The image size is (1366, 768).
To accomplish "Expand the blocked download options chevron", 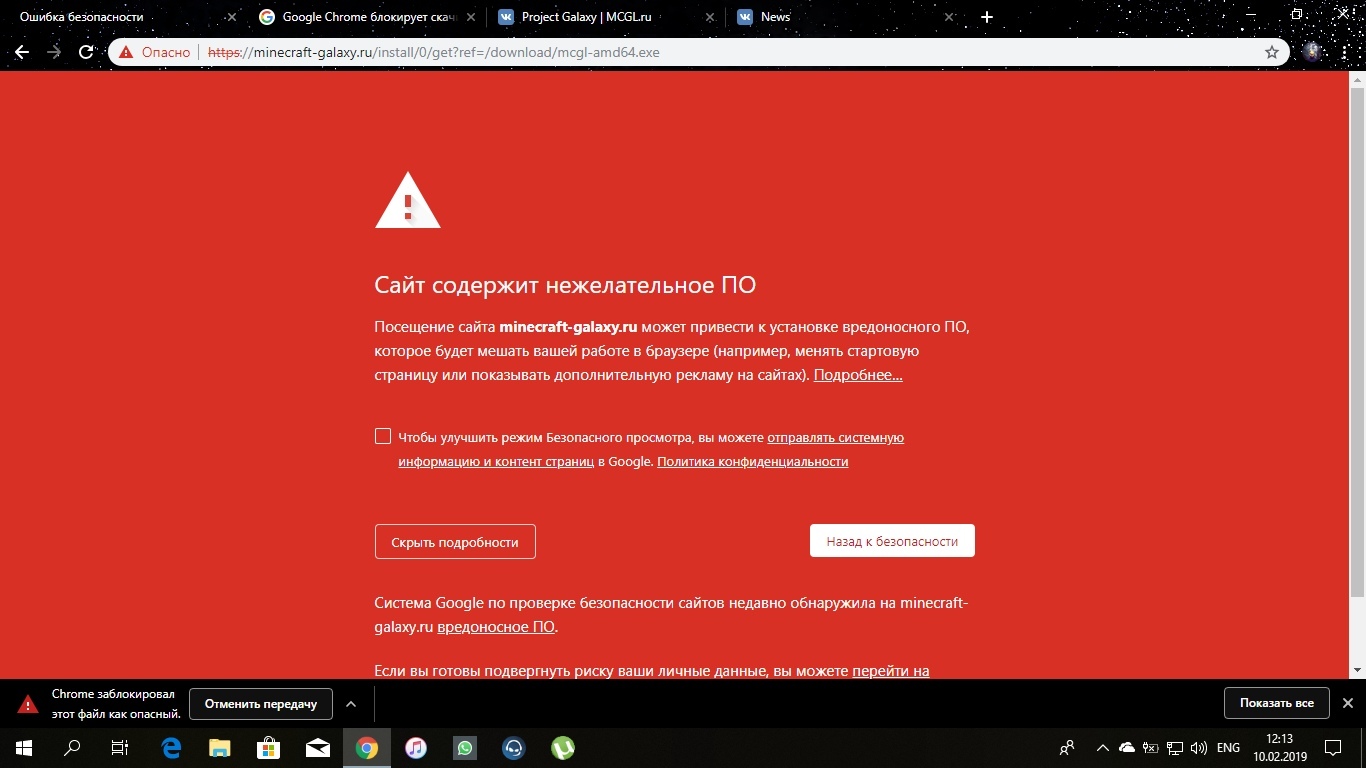I will [x=351, y=704].
